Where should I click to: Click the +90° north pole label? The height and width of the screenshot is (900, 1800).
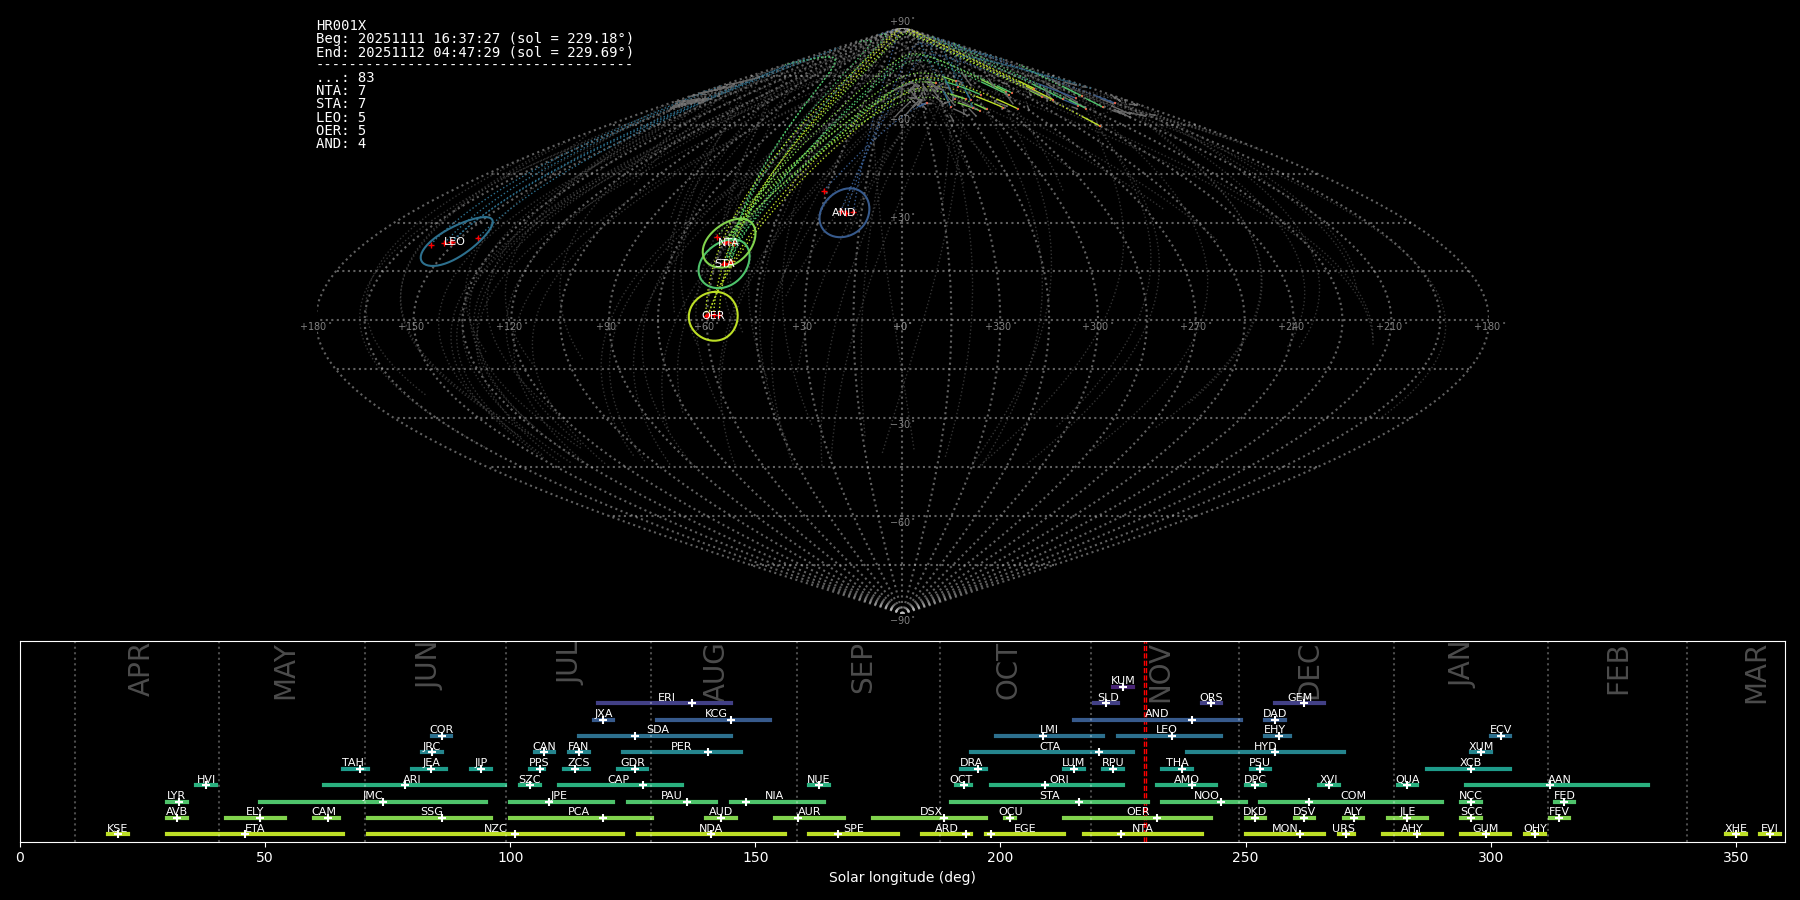901,22
